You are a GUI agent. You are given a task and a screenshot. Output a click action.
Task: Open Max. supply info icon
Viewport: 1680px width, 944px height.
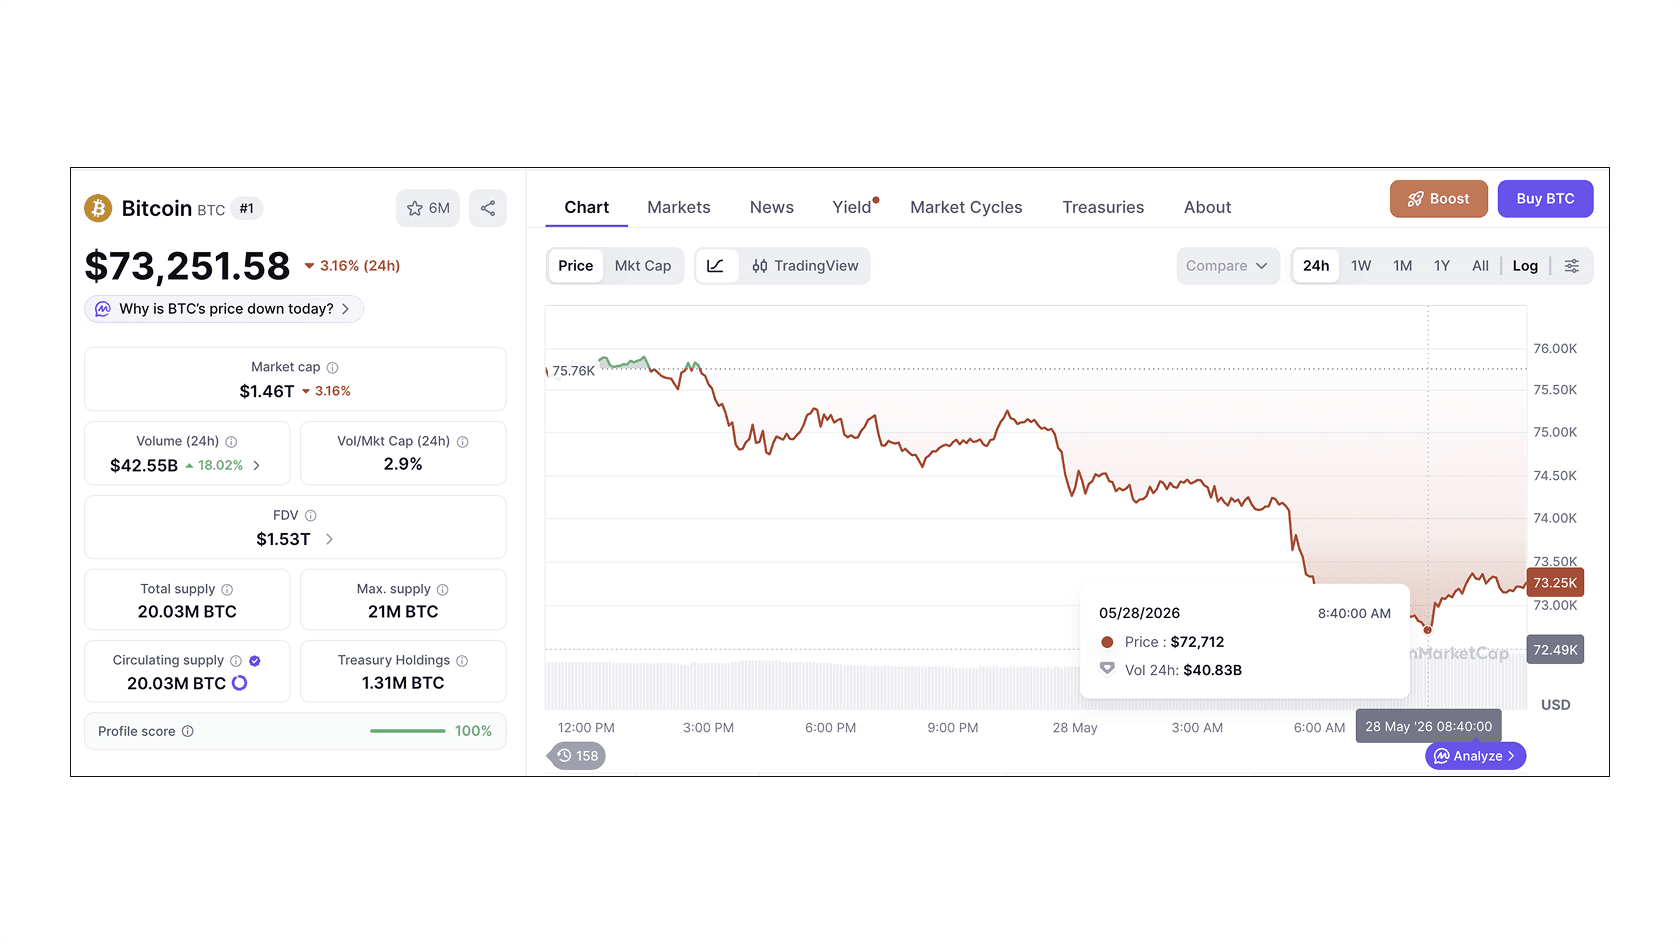tap(443, 590)
